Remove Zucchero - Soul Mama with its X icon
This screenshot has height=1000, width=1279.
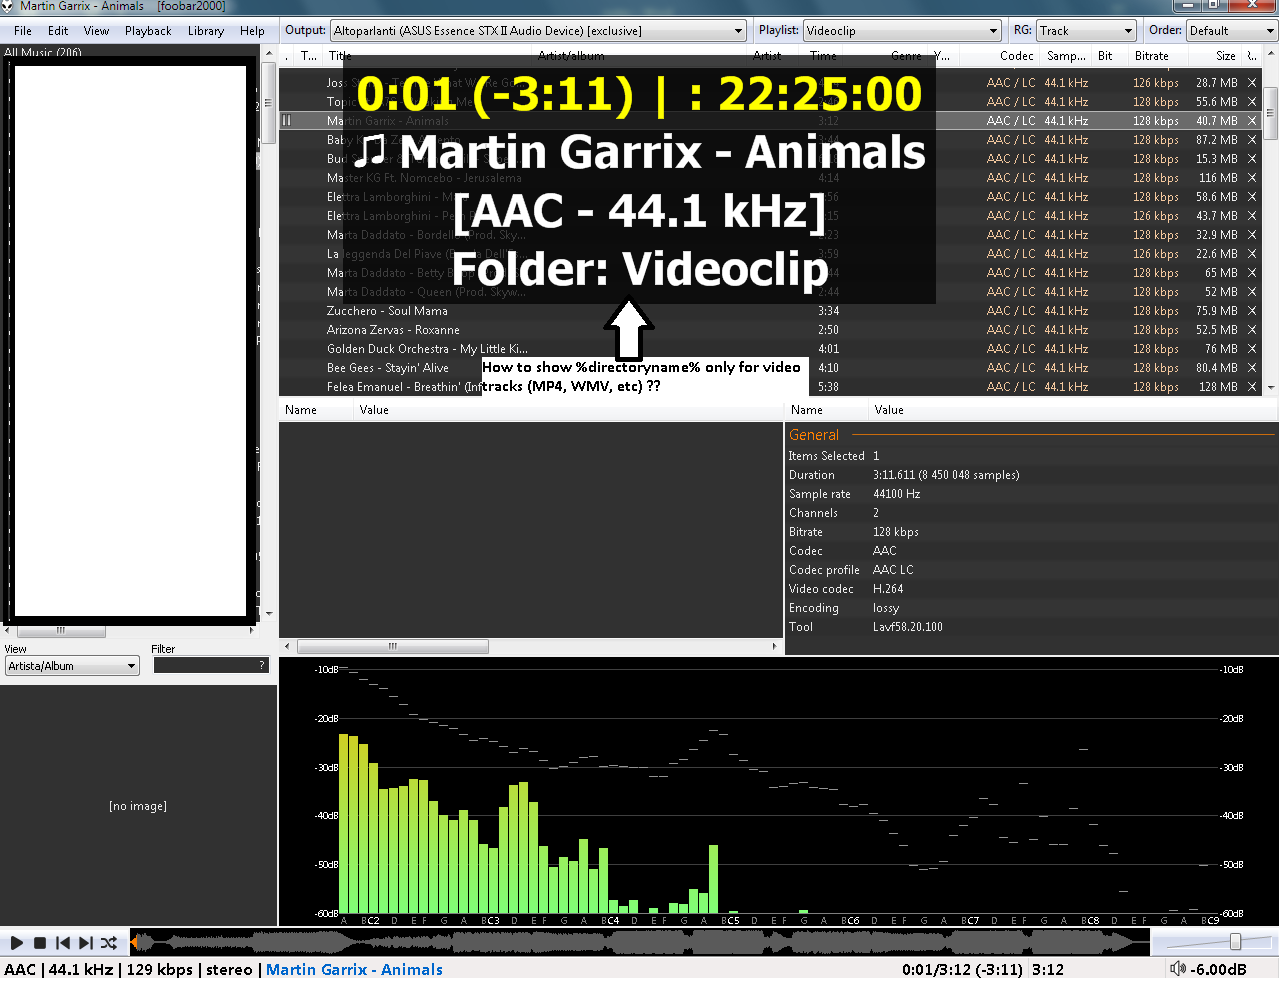1252,311
